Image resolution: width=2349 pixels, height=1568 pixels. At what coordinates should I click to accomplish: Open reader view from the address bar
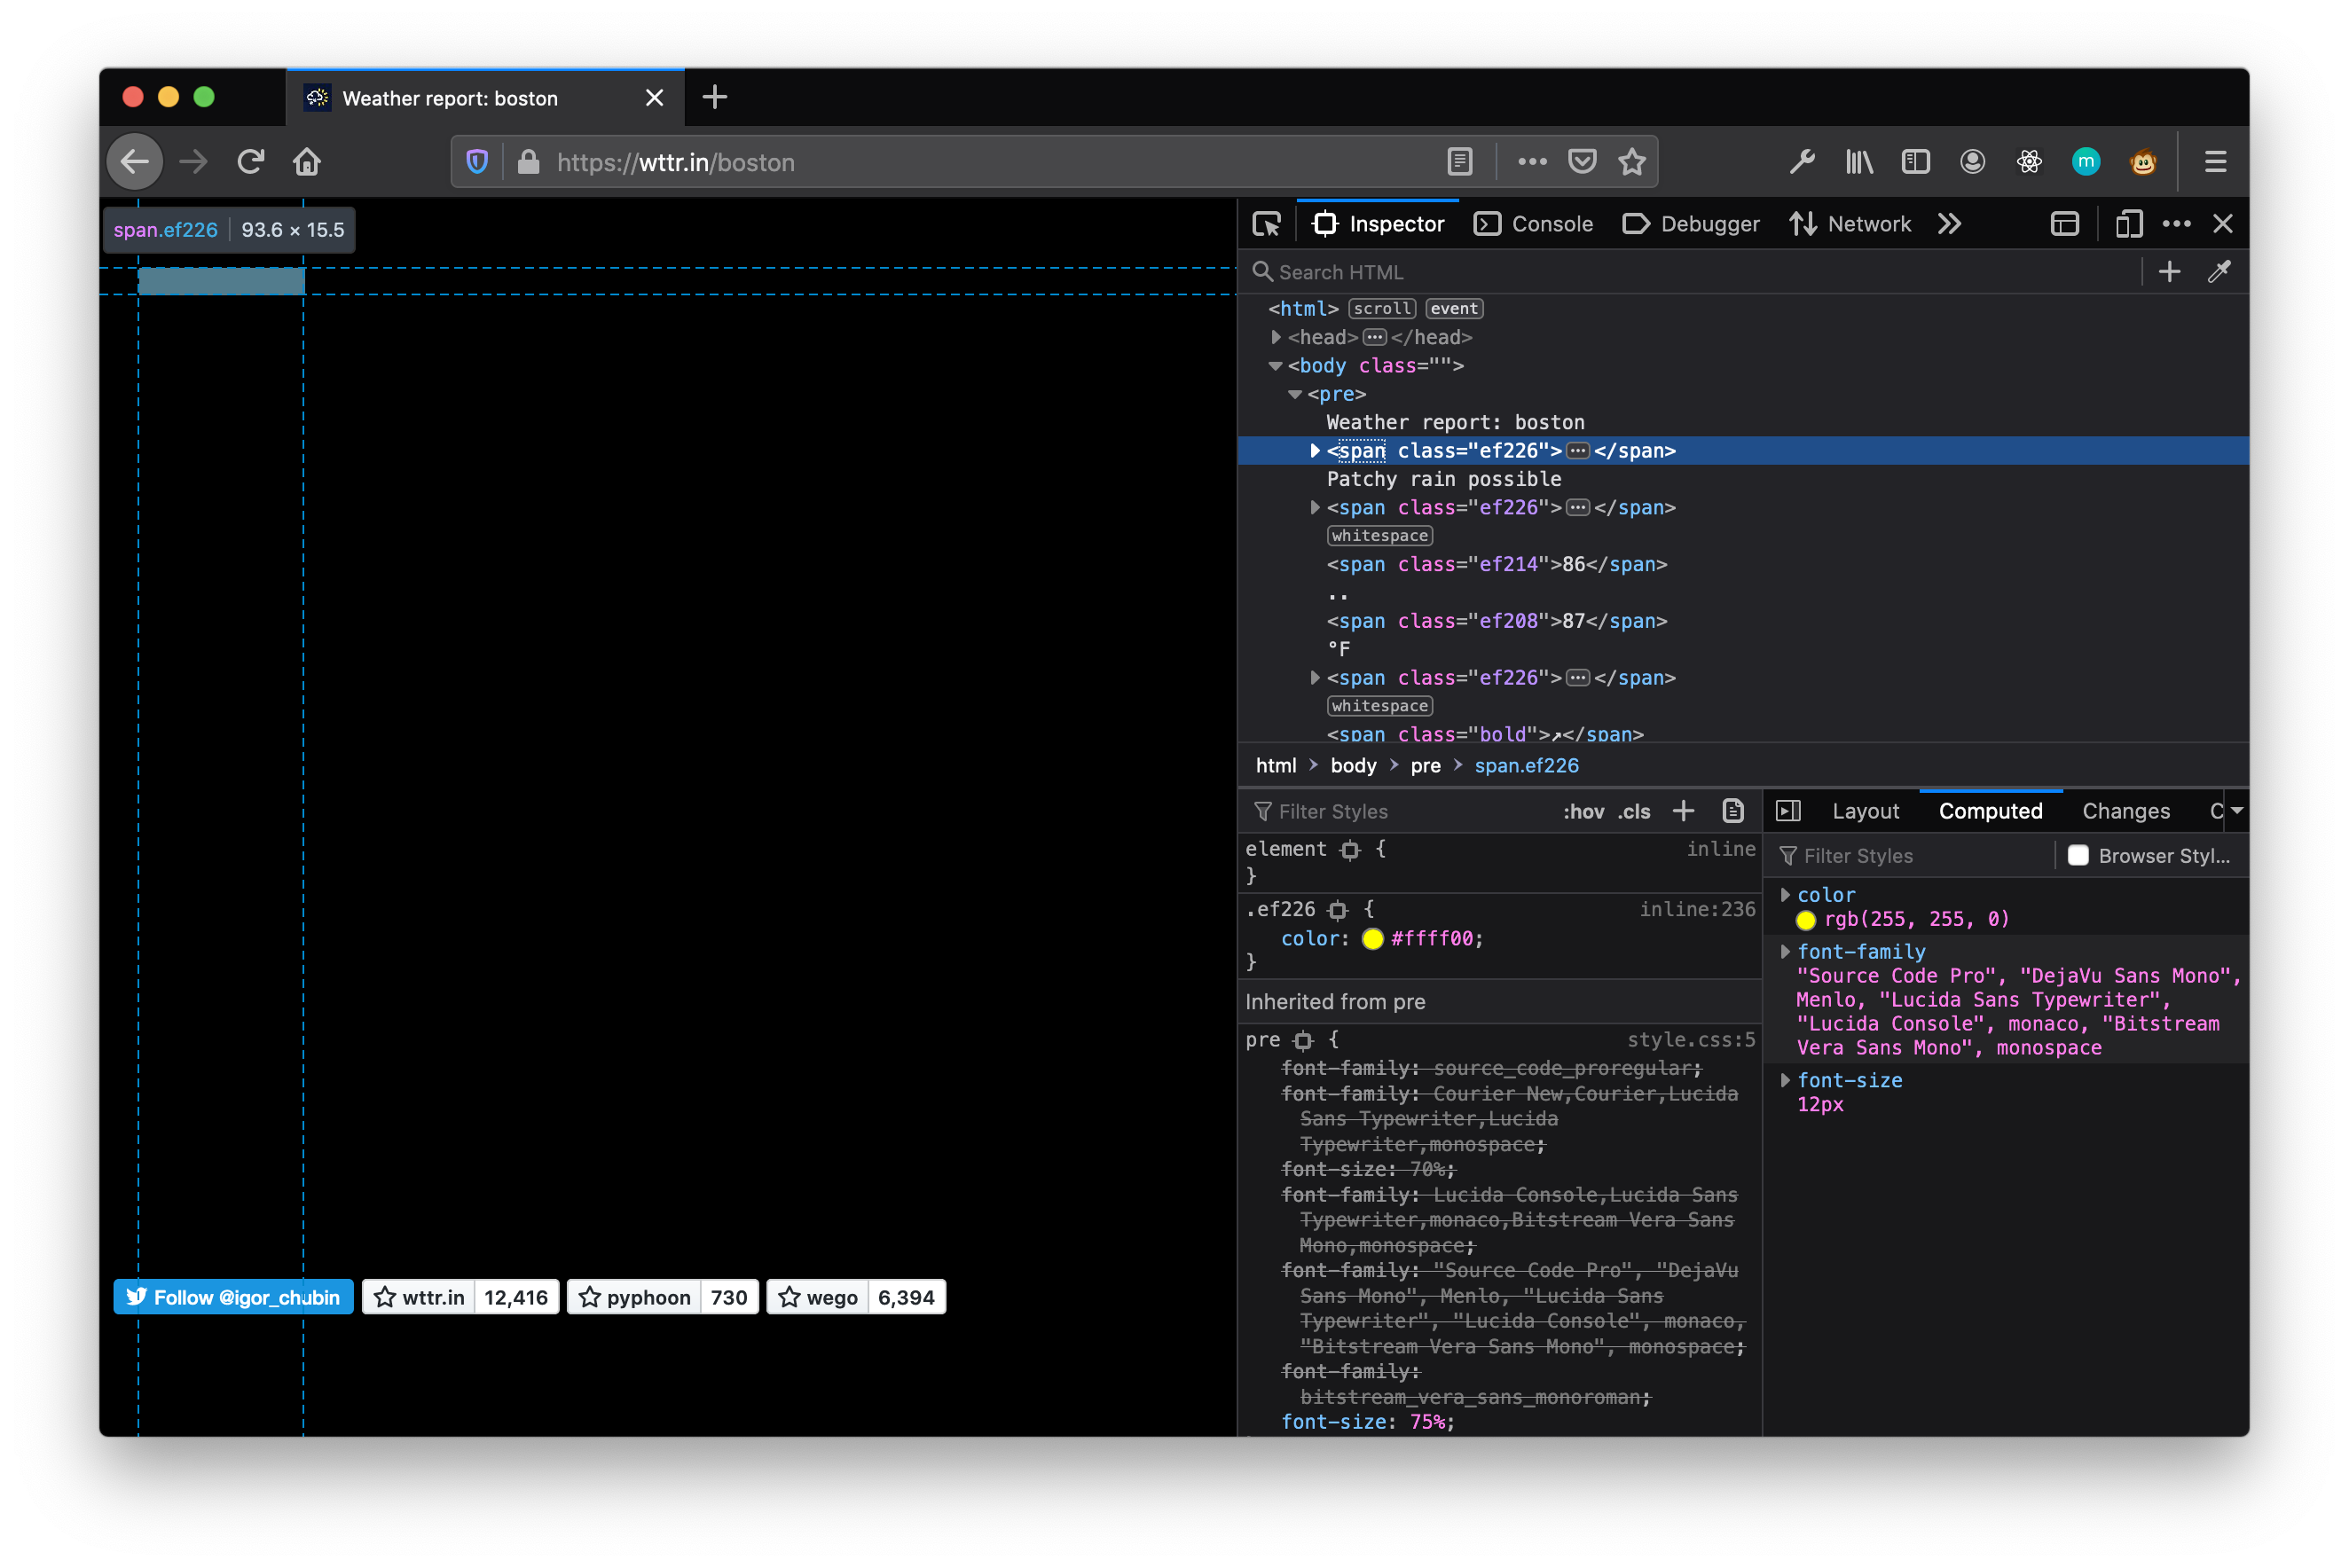(x=1459, y=161)
